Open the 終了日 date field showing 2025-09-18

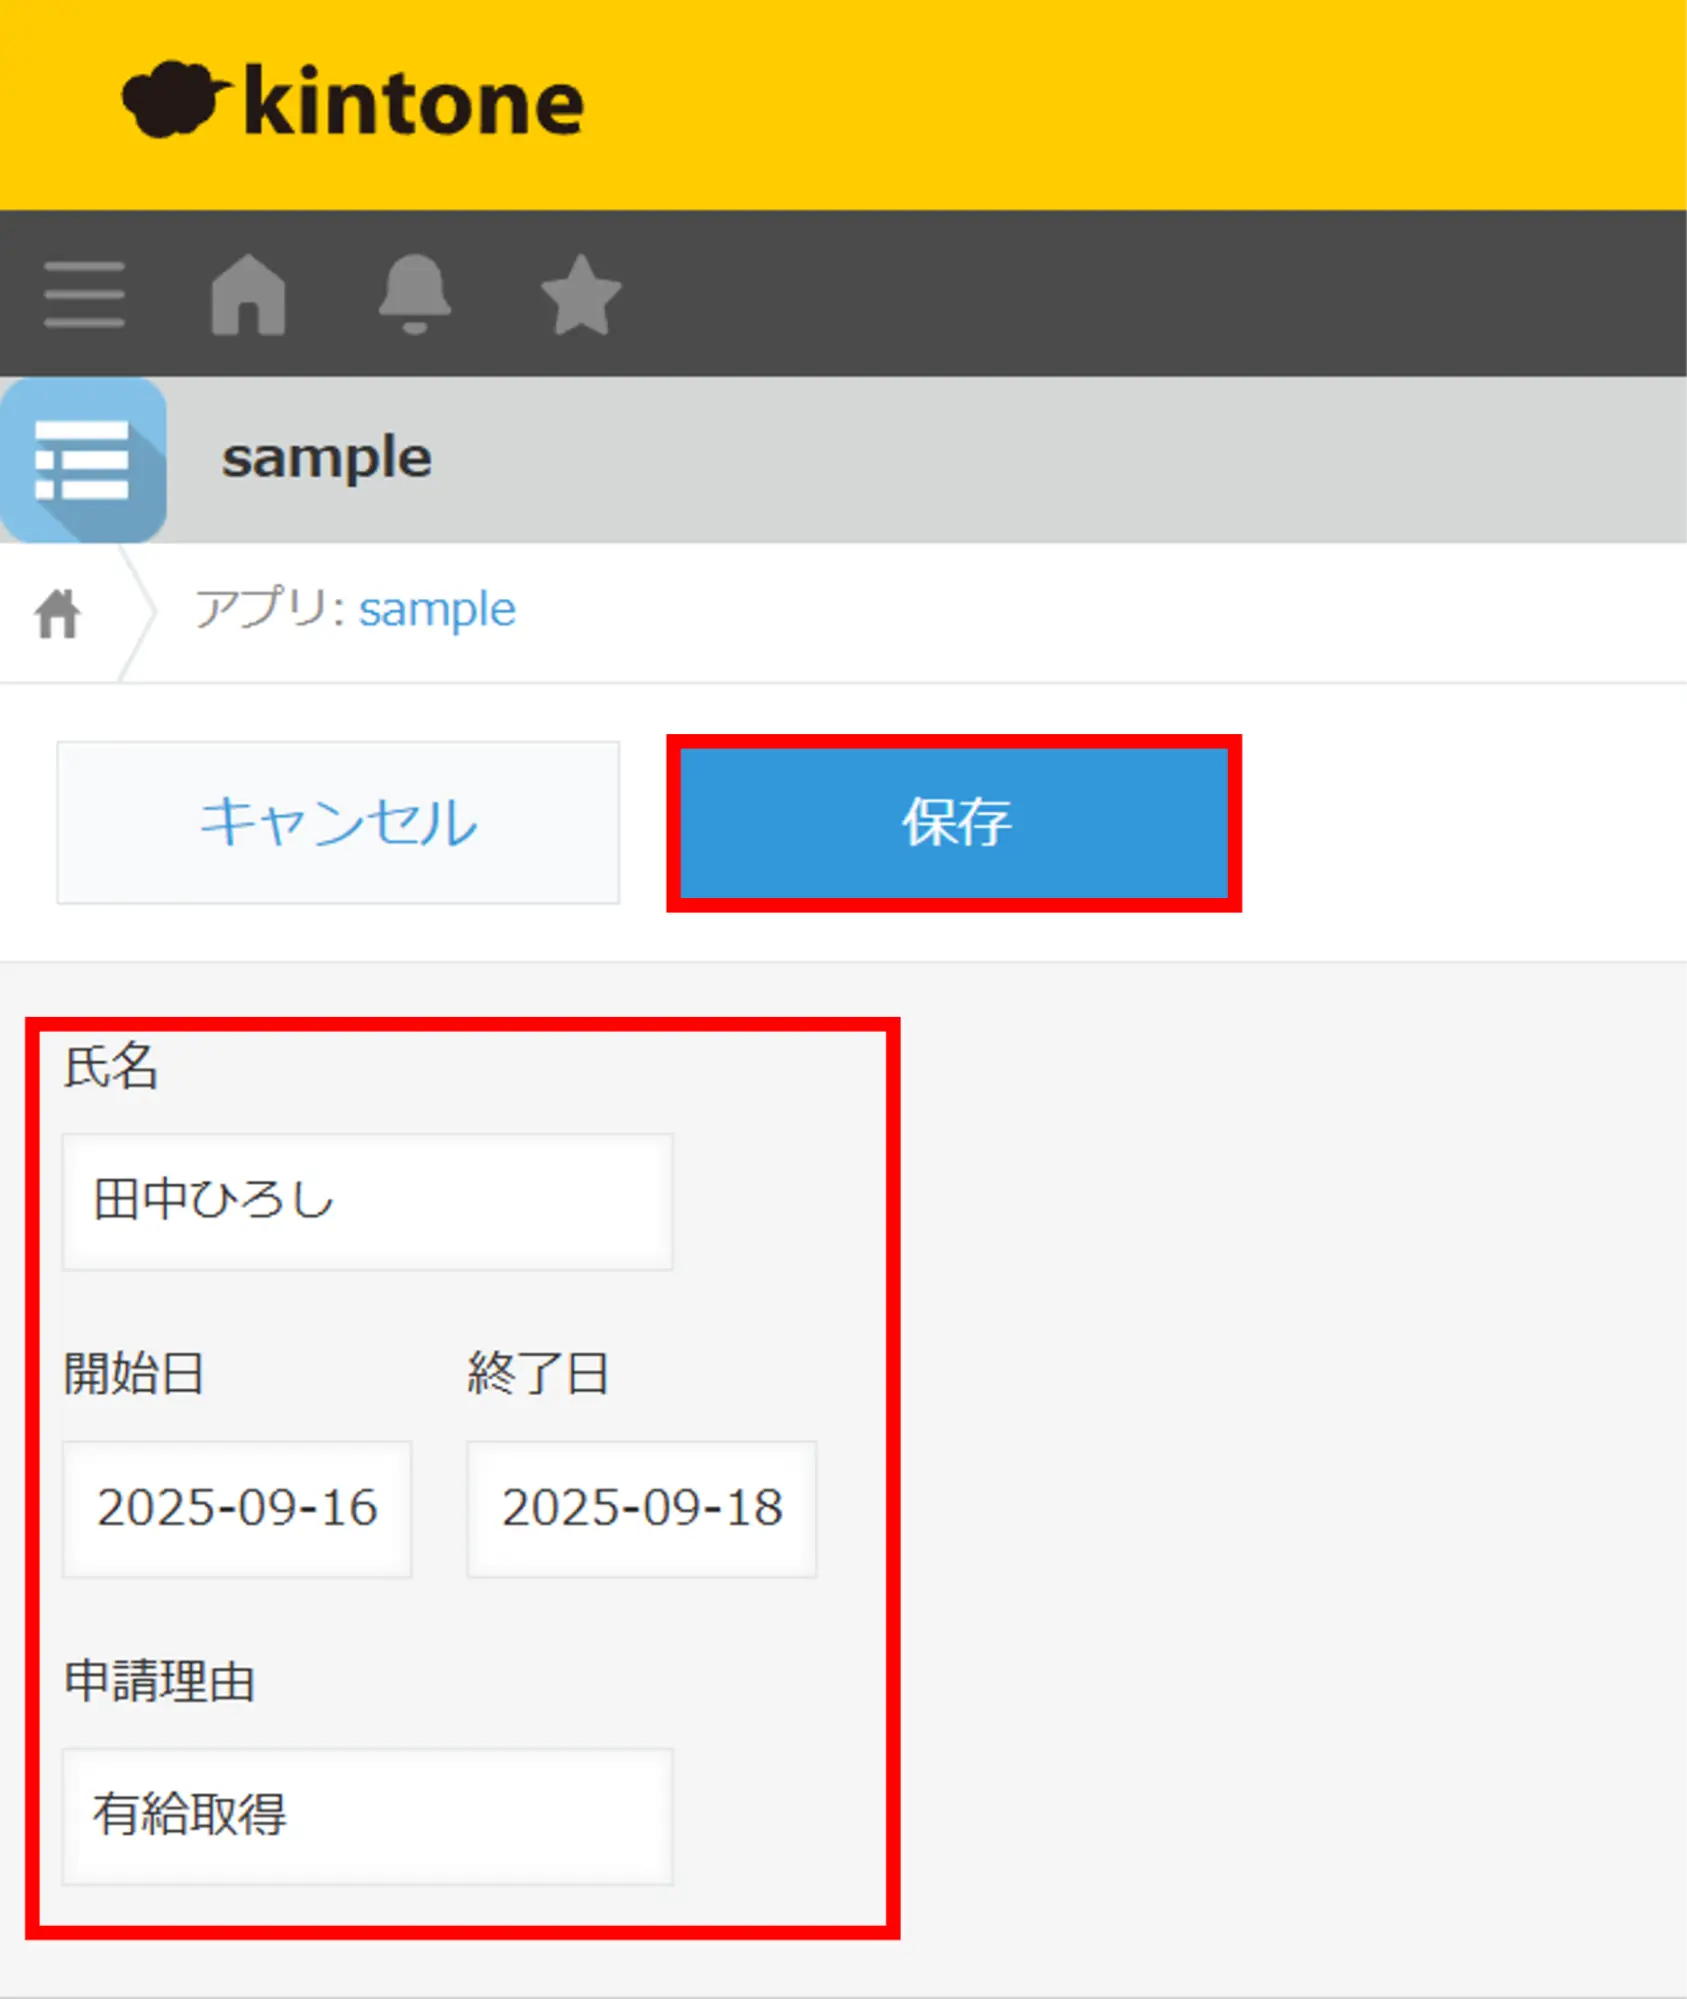tap(641, 1509)
